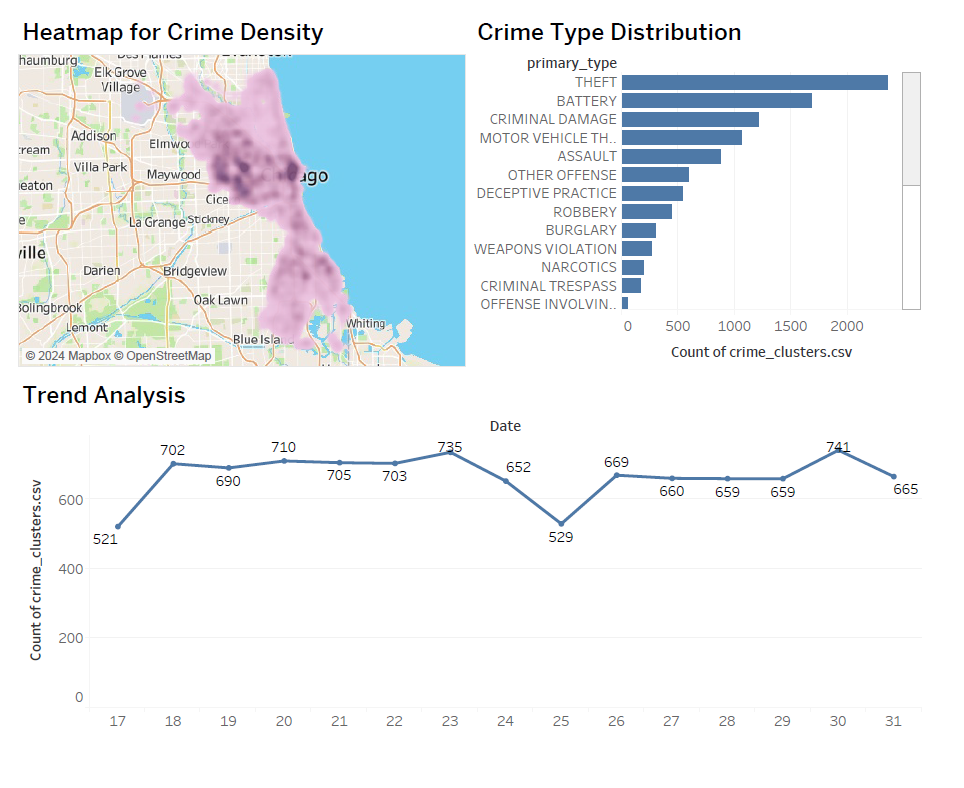Viewport: 964px width, 788px height.
Task: Select the data point labeled 710
Action: (x=284, y=461)
